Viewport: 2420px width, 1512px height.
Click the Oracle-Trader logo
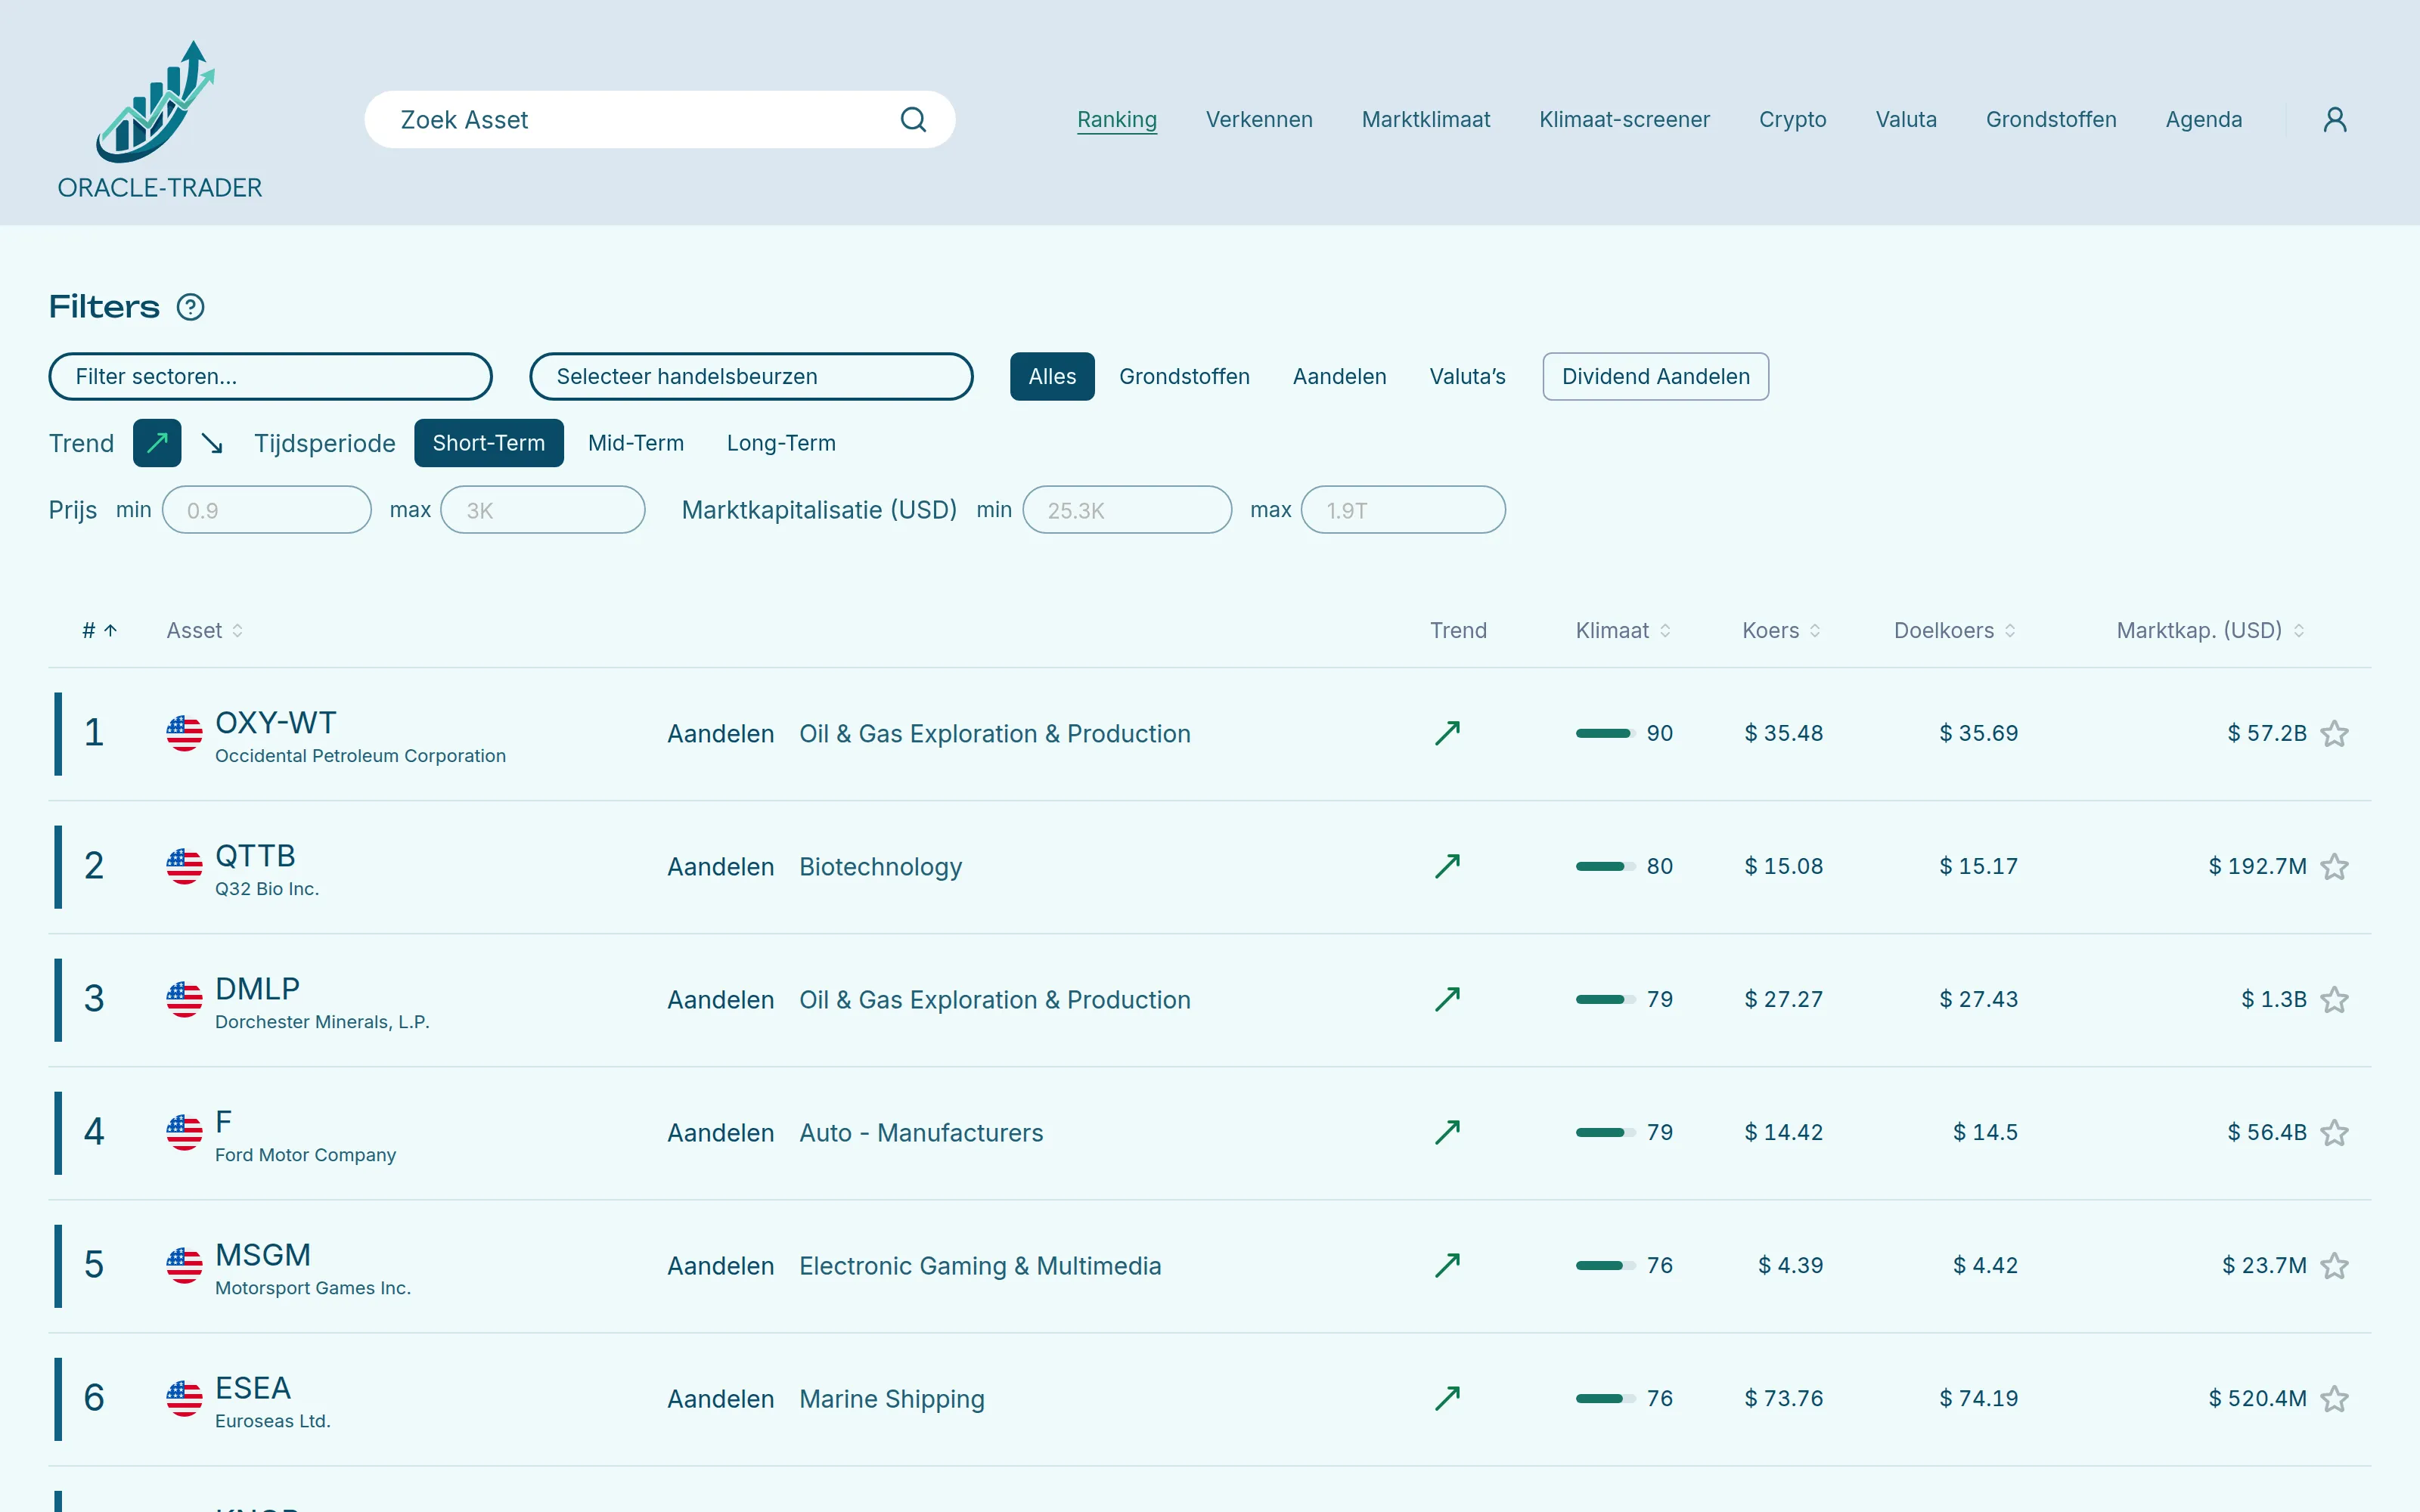(159, 120)
